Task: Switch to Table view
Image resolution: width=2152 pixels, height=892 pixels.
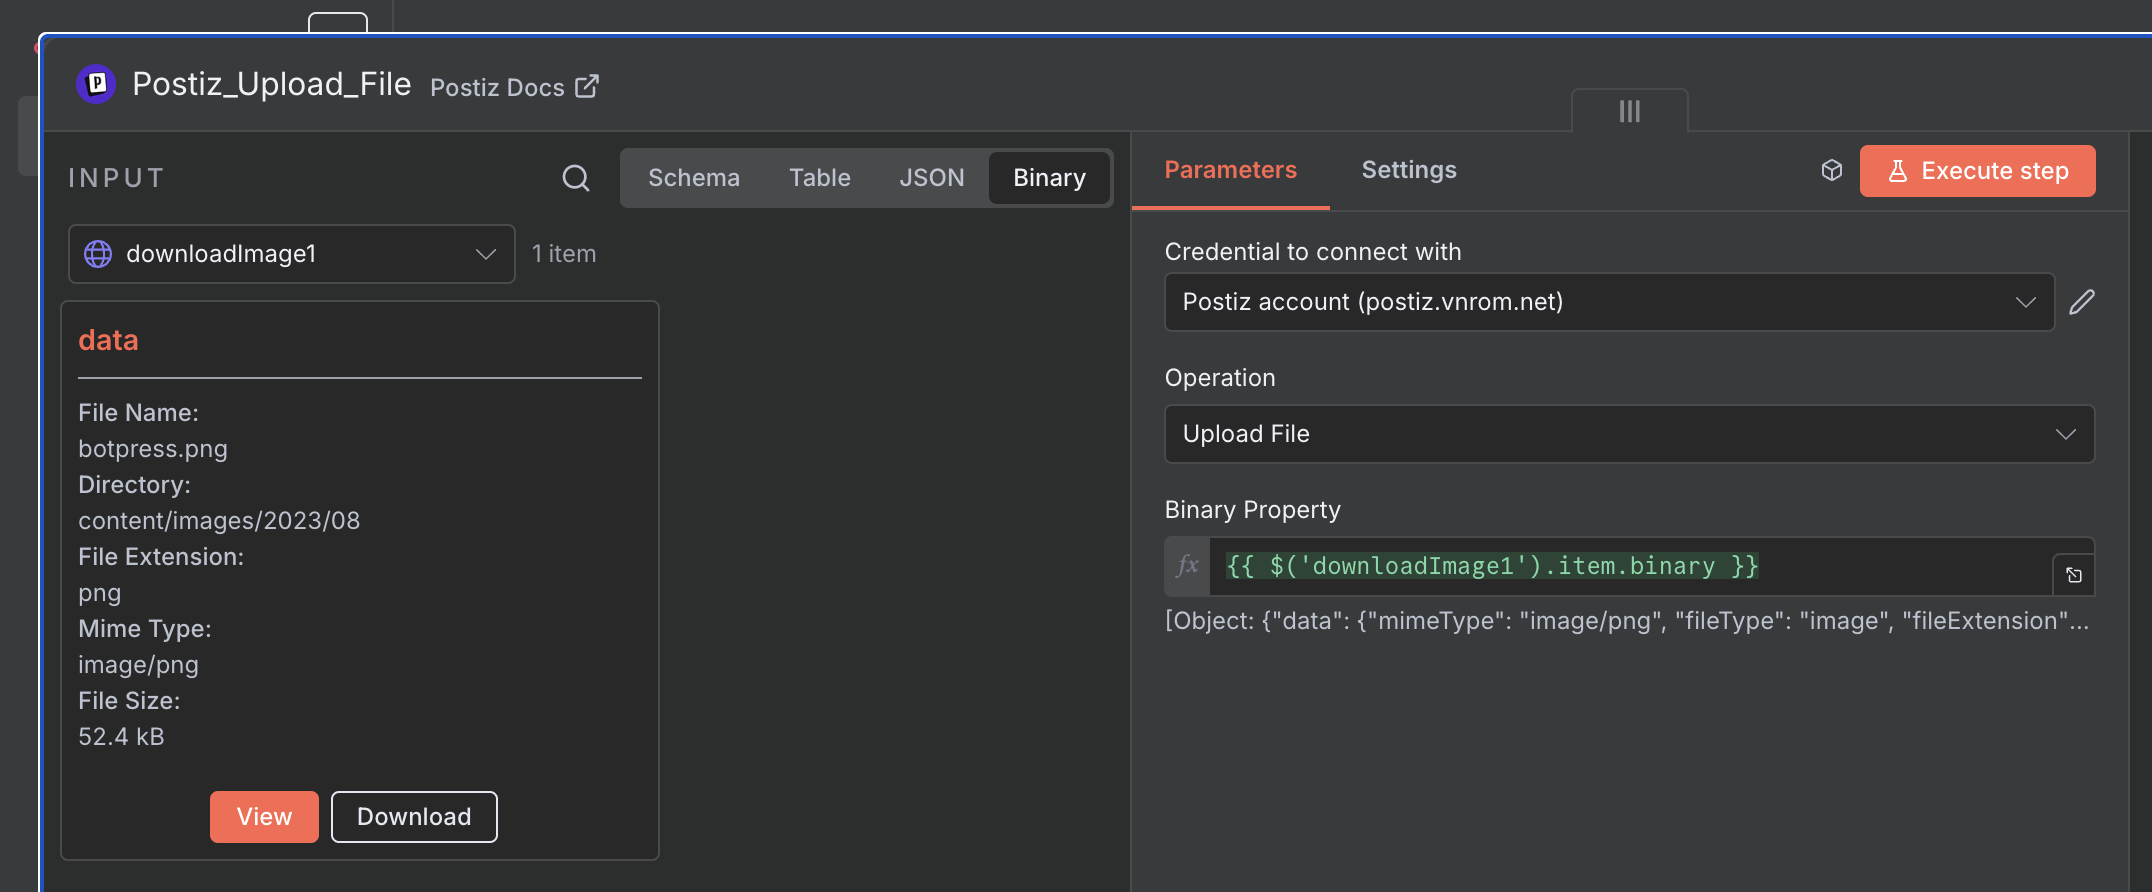Action: click(x=819, y=178)
